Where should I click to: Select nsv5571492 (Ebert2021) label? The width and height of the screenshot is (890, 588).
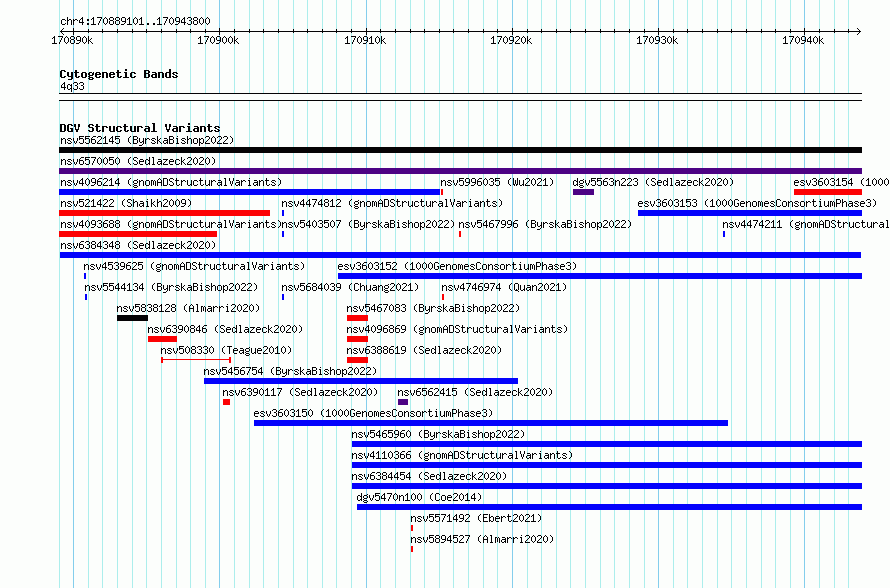[476, 518]
